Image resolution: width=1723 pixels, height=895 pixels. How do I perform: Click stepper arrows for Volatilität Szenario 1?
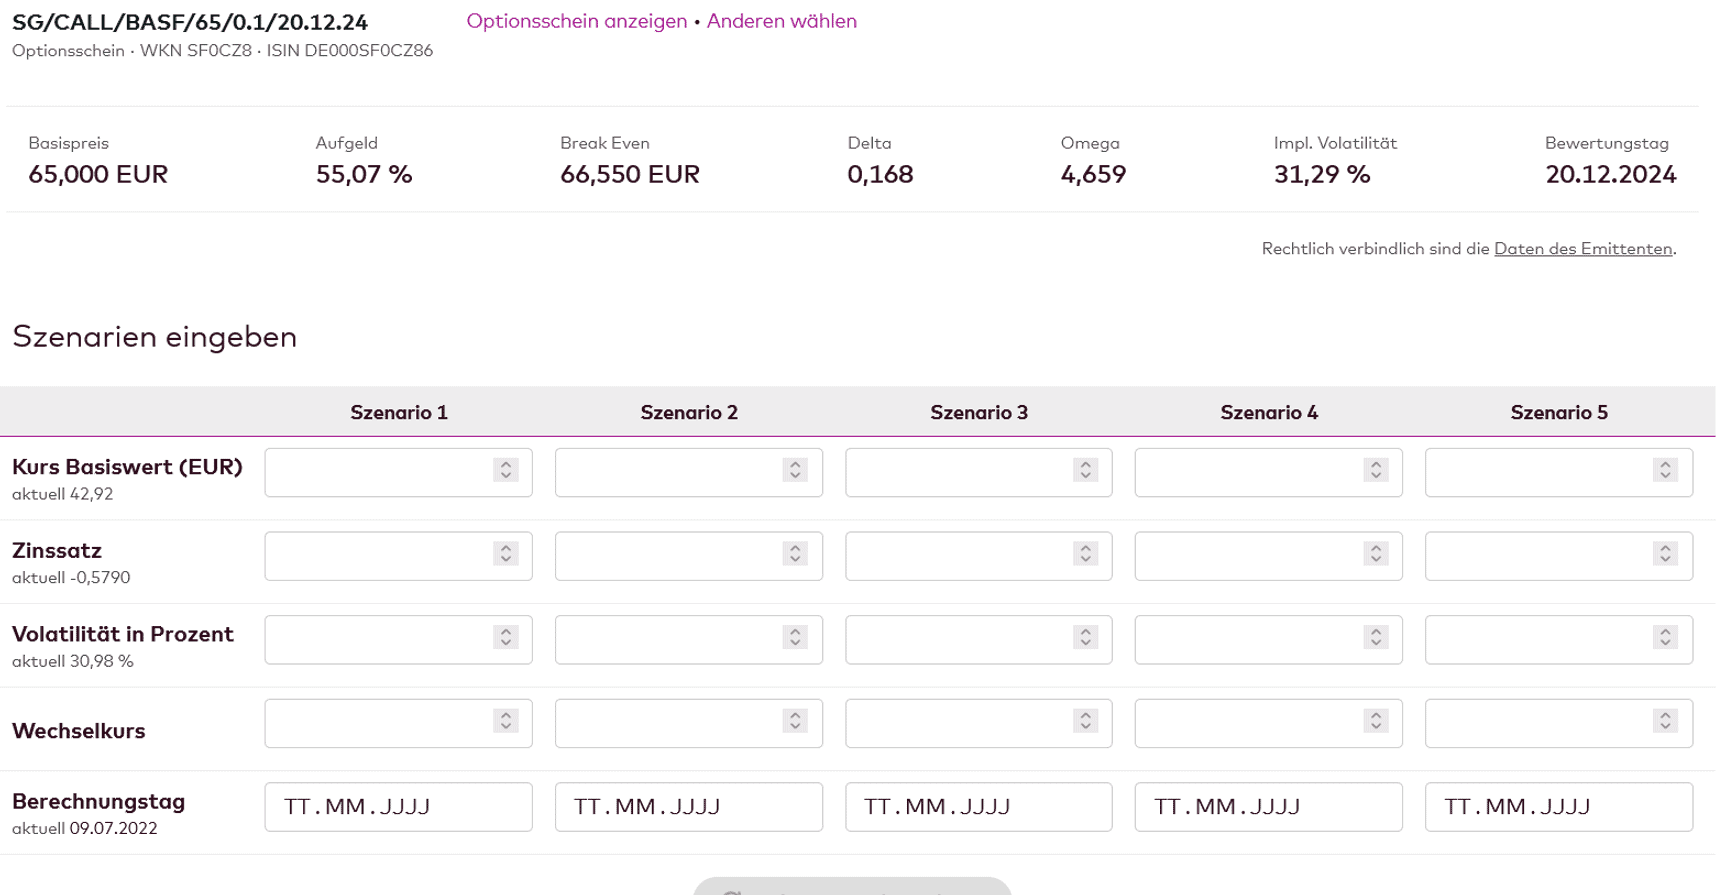pos(506,637)
